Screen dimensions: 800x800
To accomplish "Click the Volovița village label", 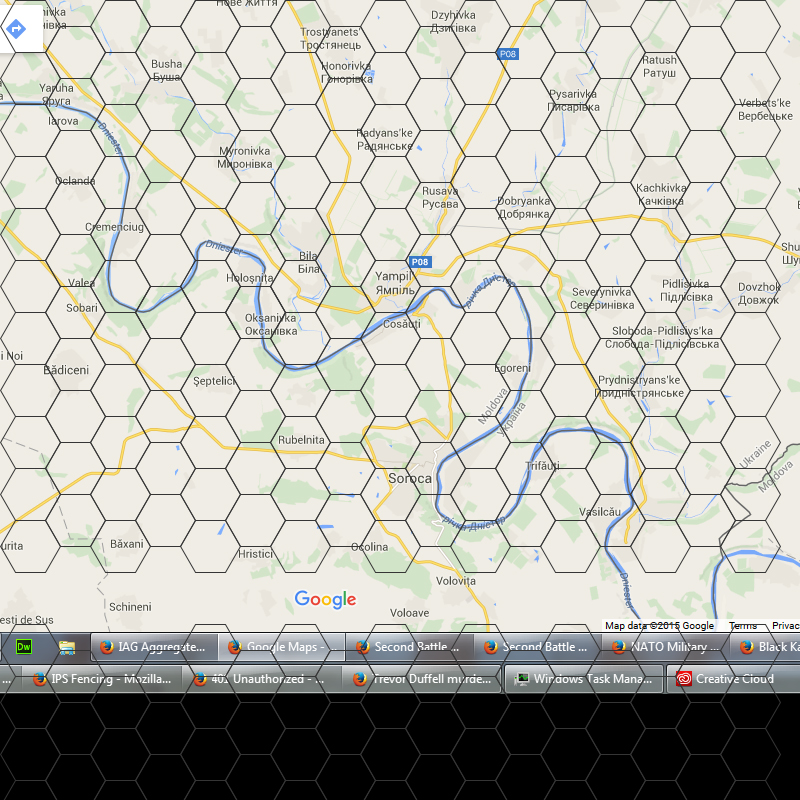I will pyautogui.click(x=456, y=581).
